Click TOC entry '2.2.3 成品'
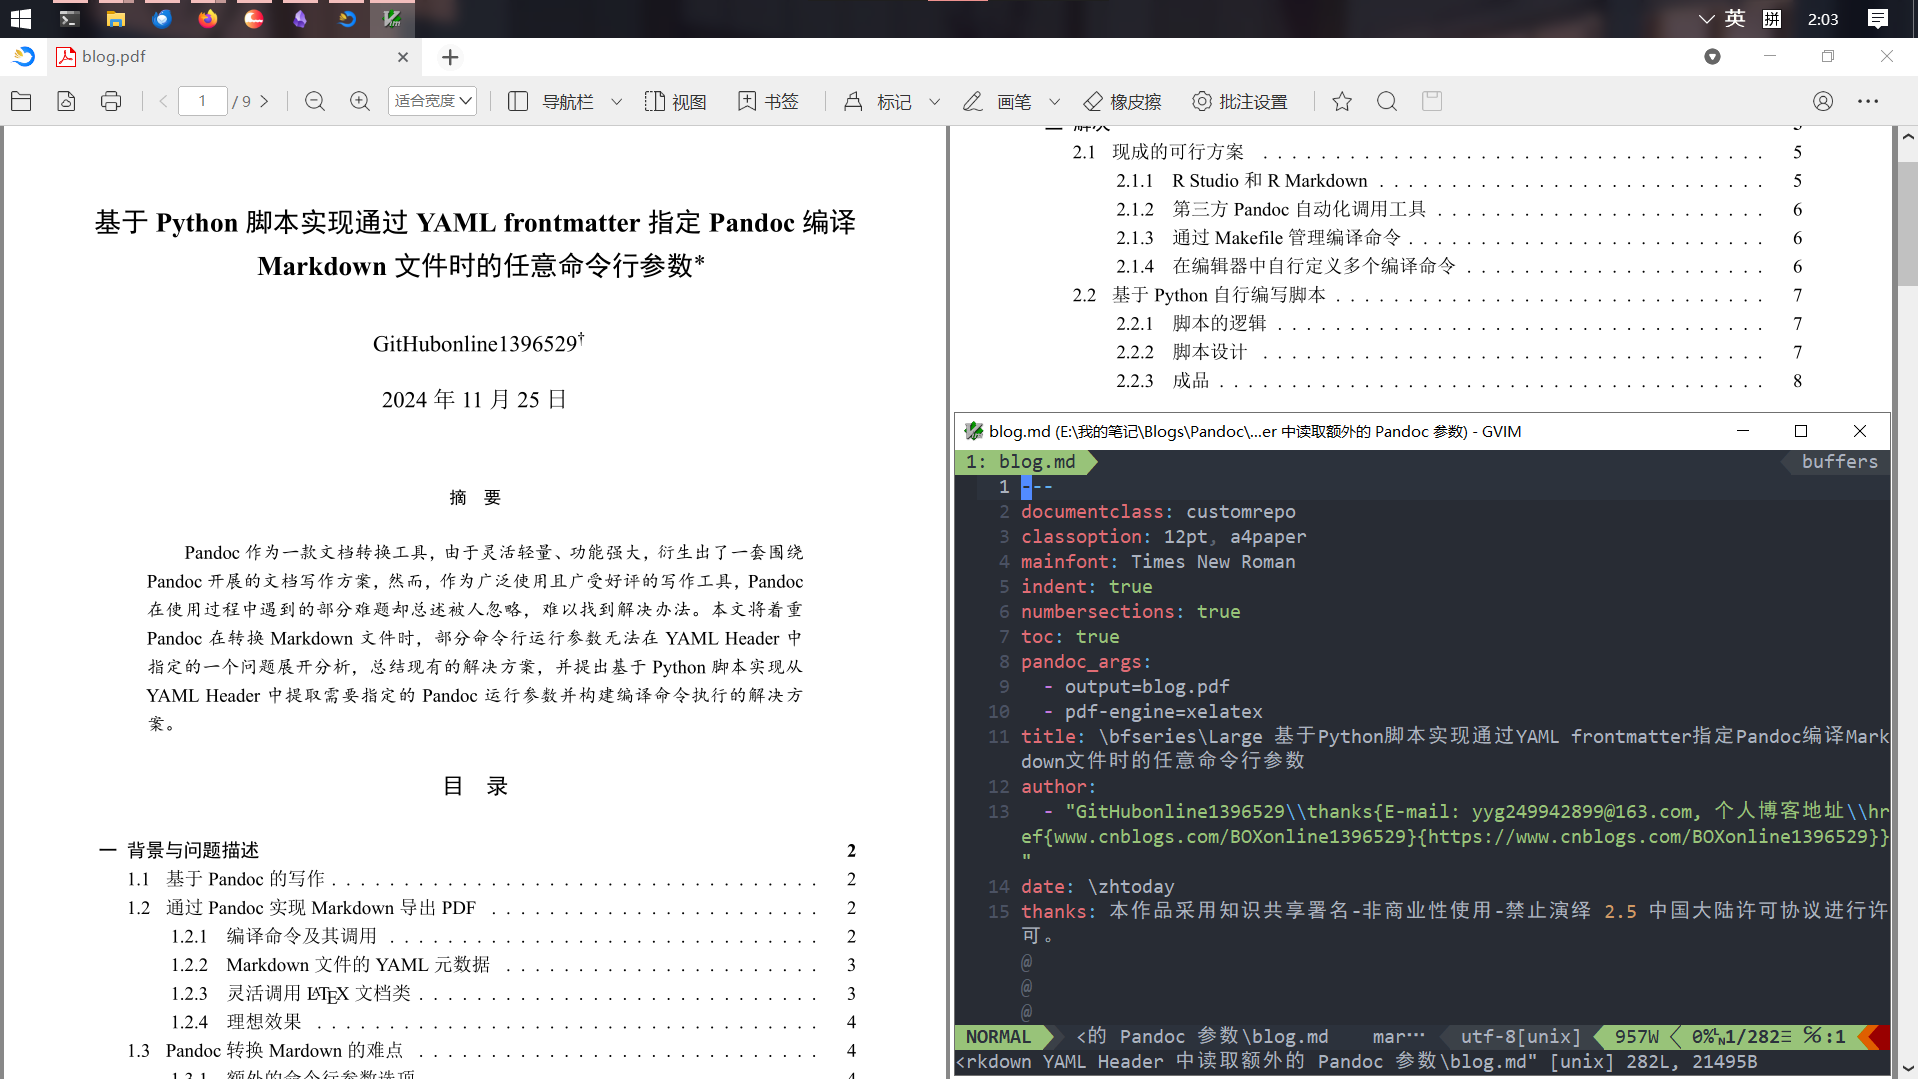Viewport: 1918px width, 1080px height. 1163,381
